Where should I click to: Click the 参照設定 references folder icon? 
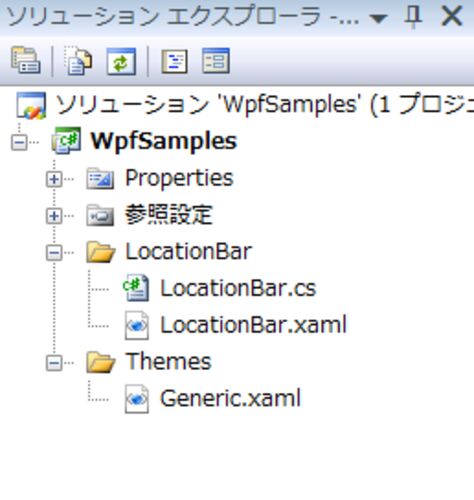(100, 215)
